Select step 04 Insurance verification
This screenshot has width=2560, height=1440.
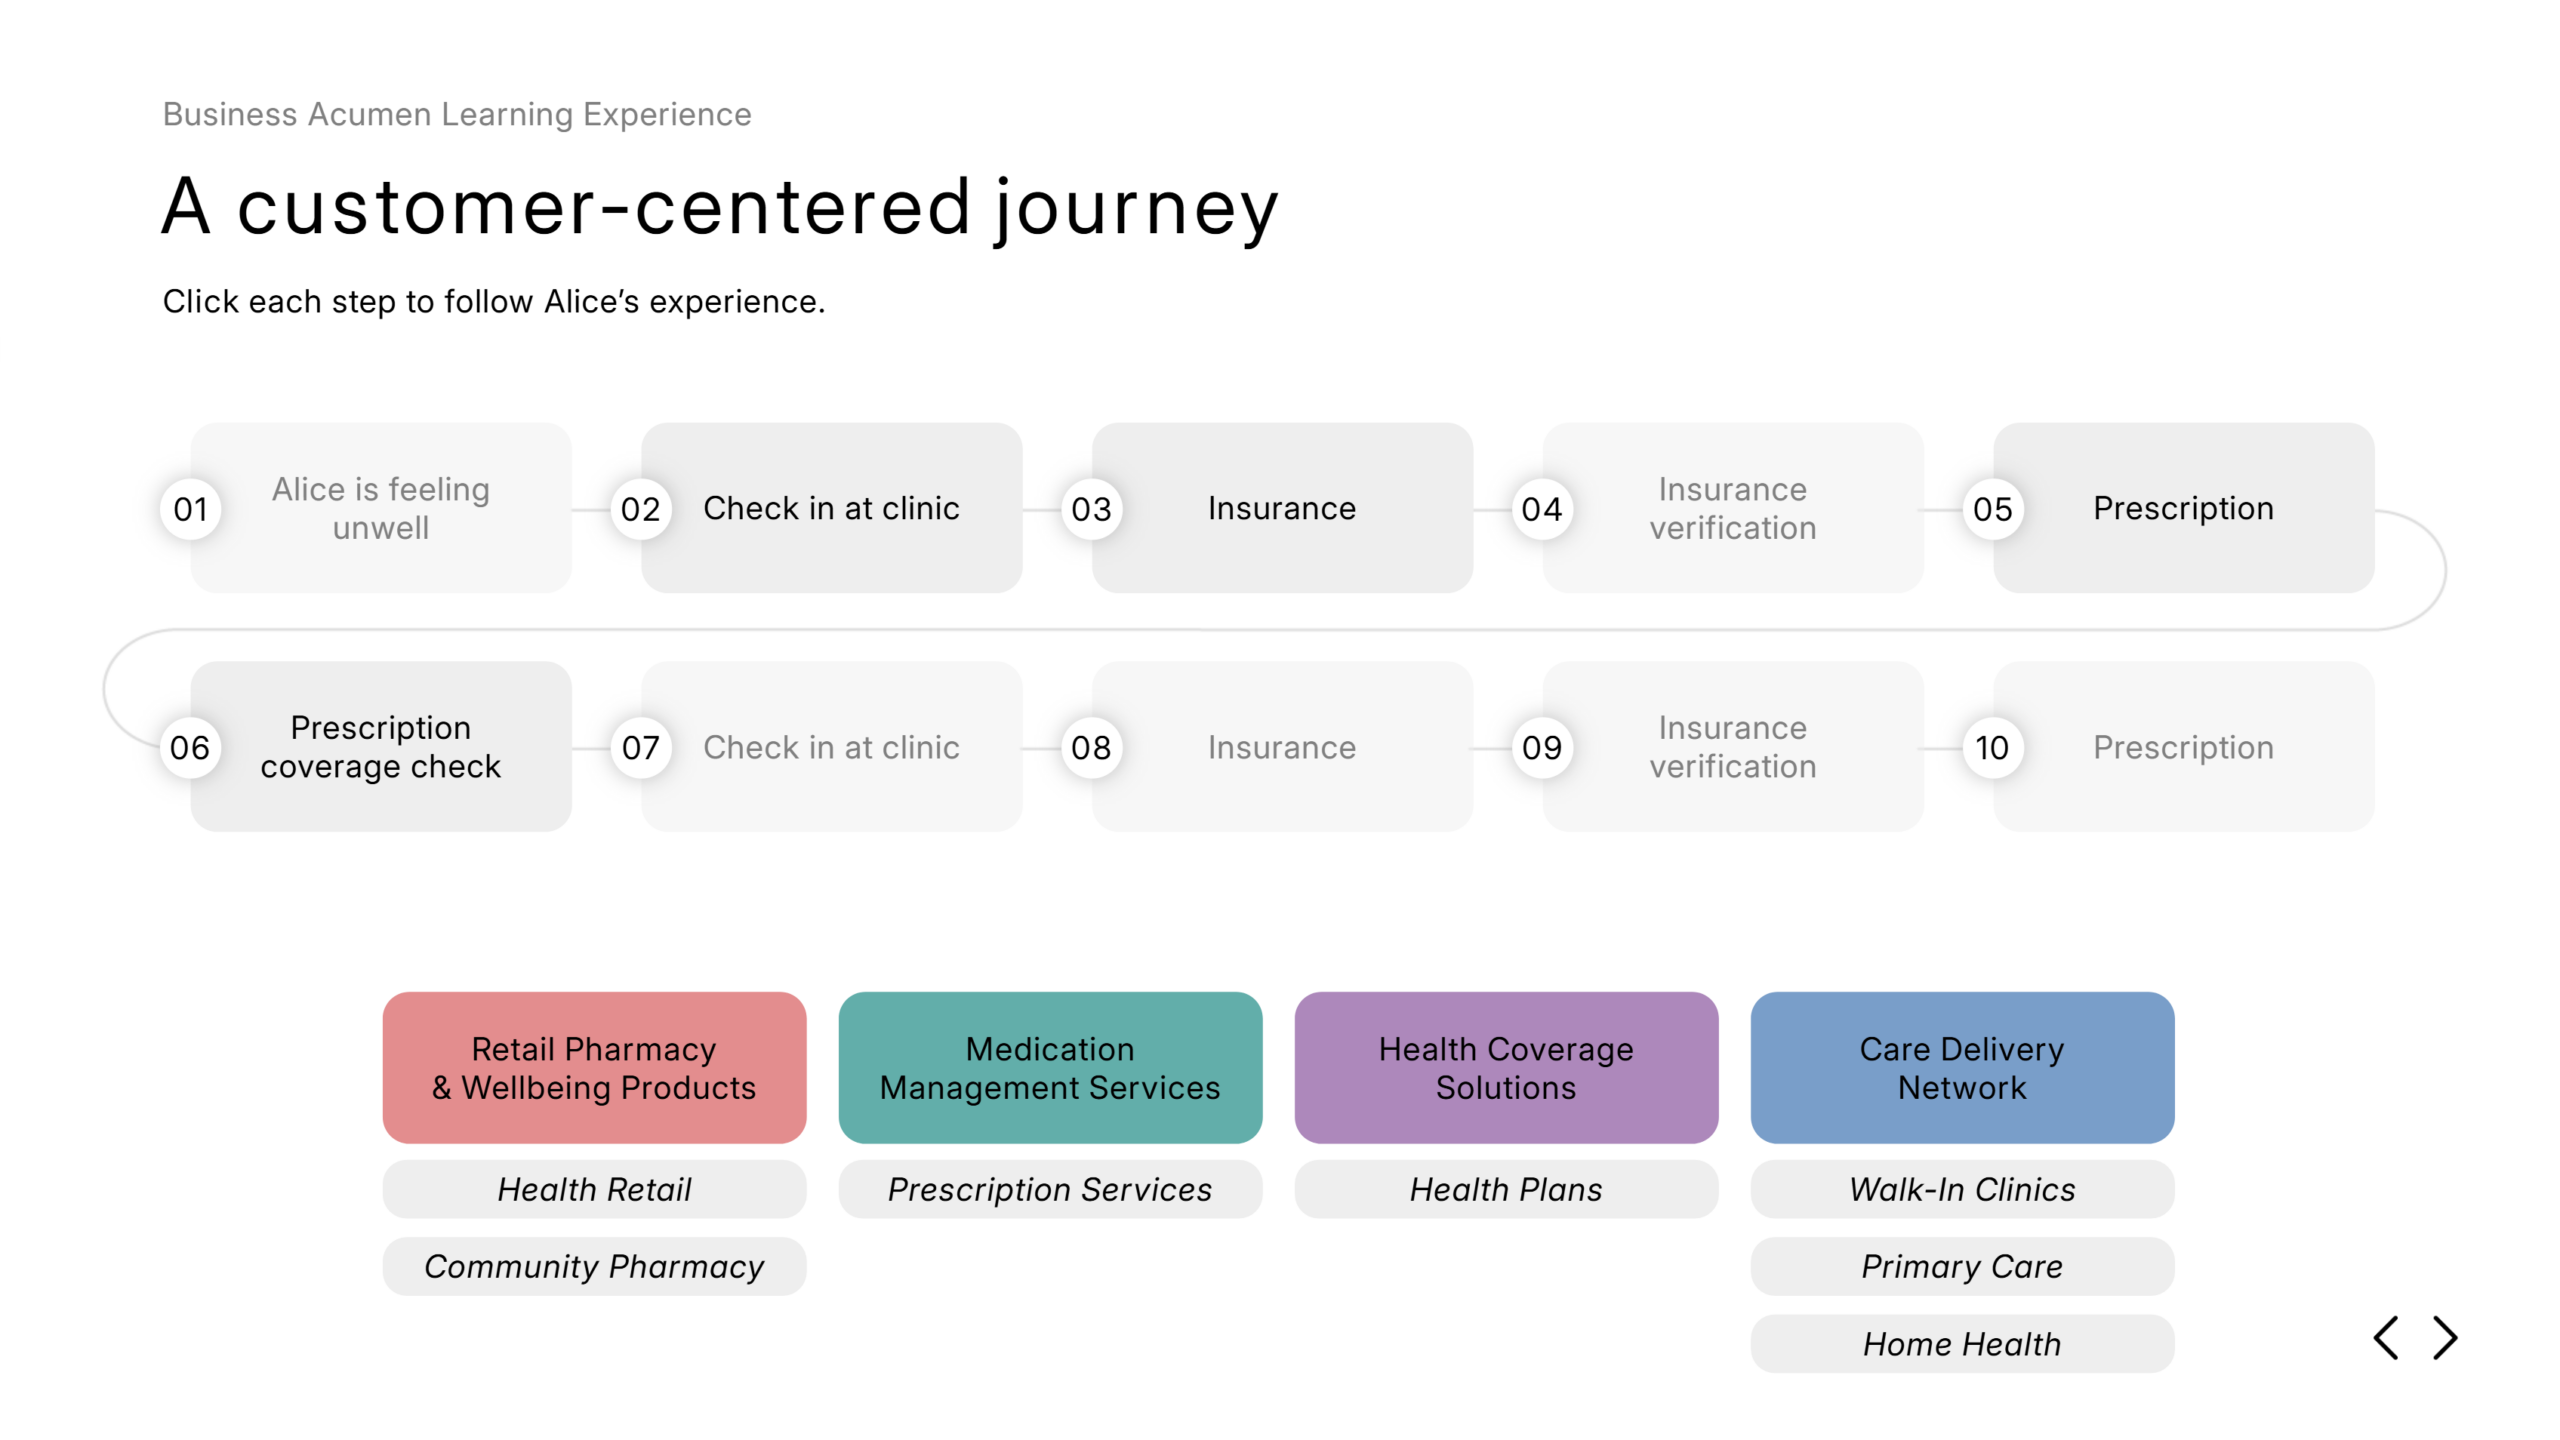tap(1732, 508)
